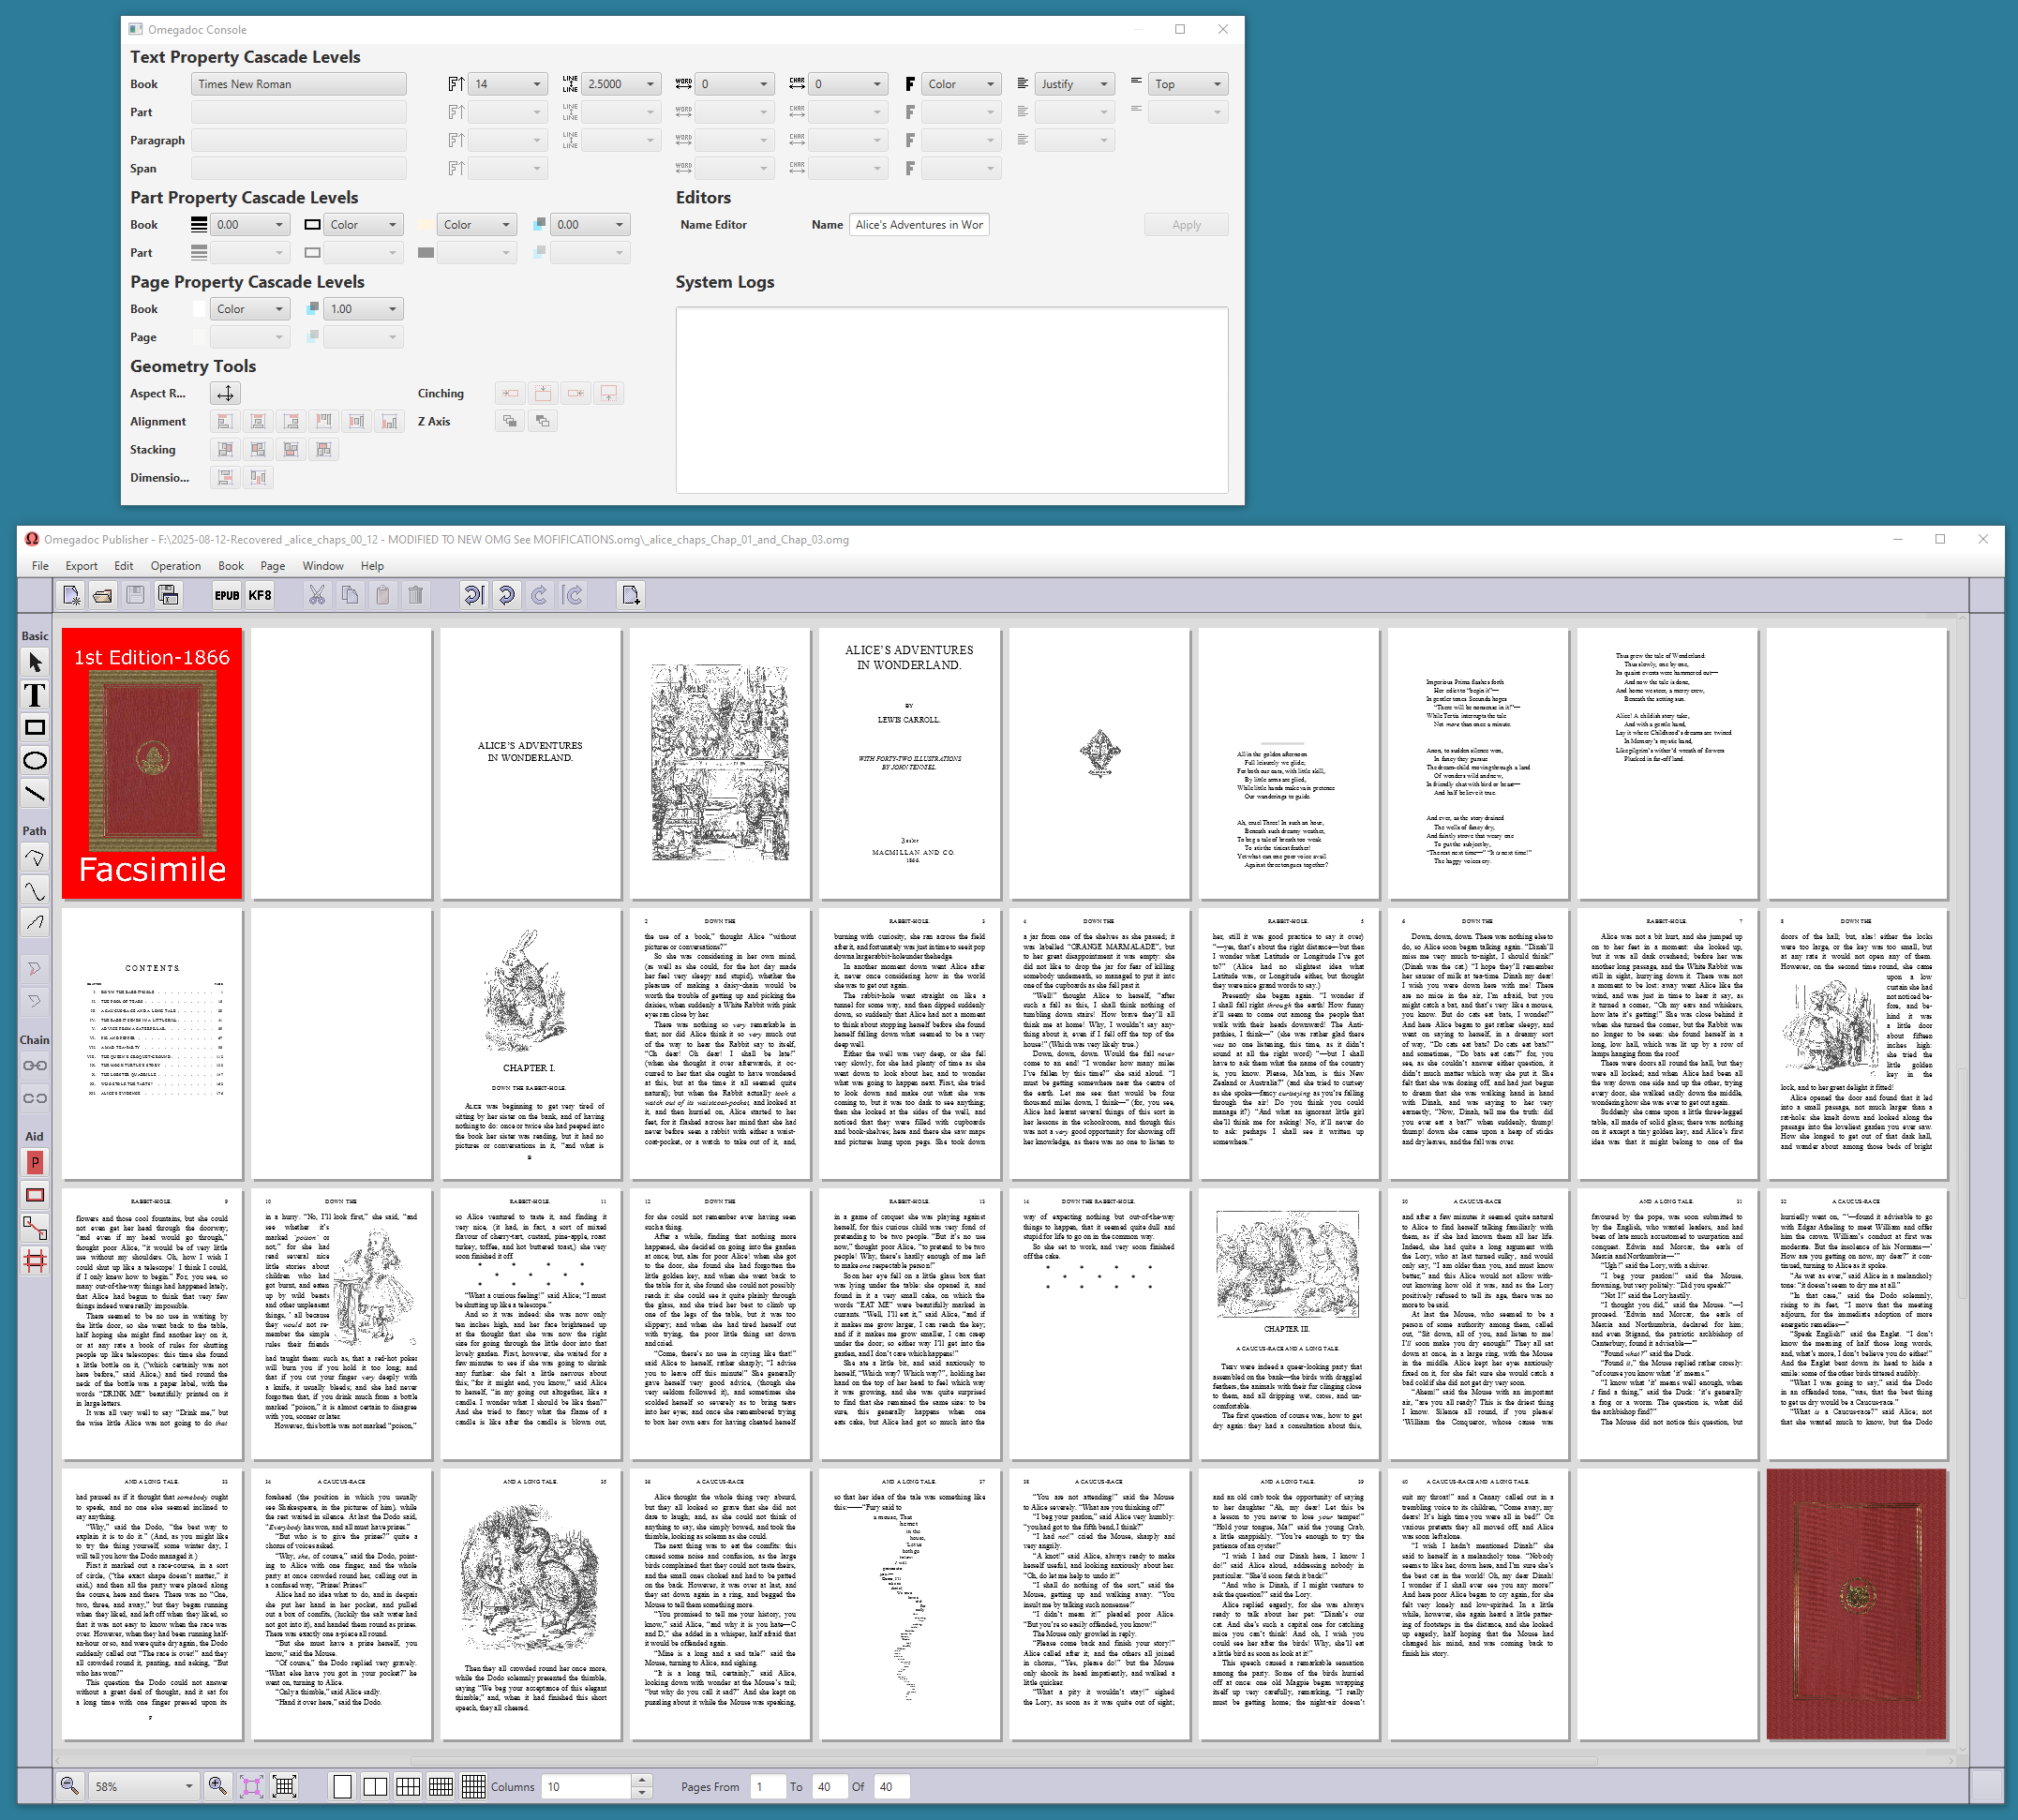Select the chain link tool
Screen dimensions: 2018x1820
35,1066
